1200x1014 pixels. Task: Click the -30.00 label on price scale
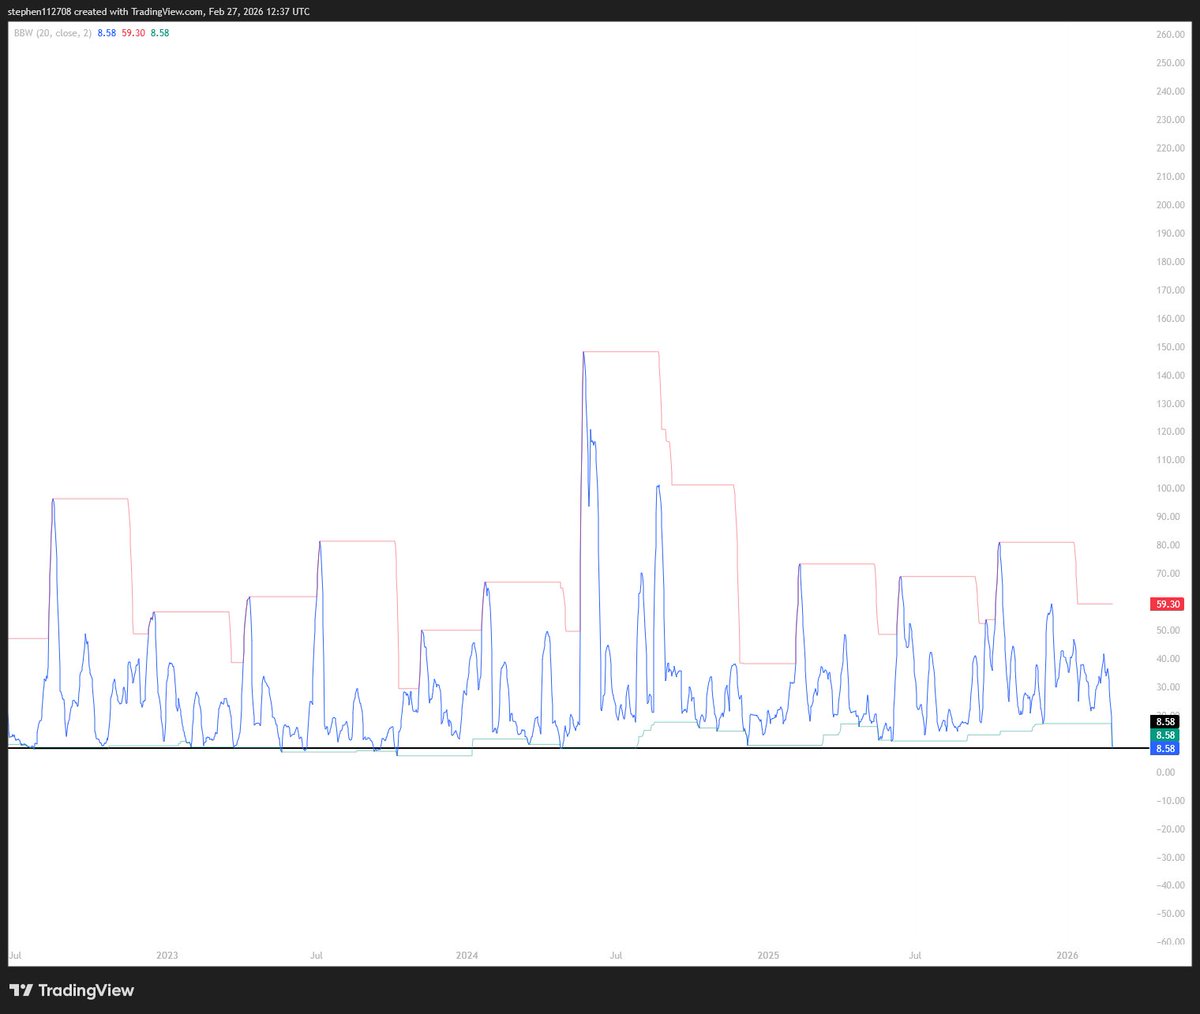[1170, 858]
